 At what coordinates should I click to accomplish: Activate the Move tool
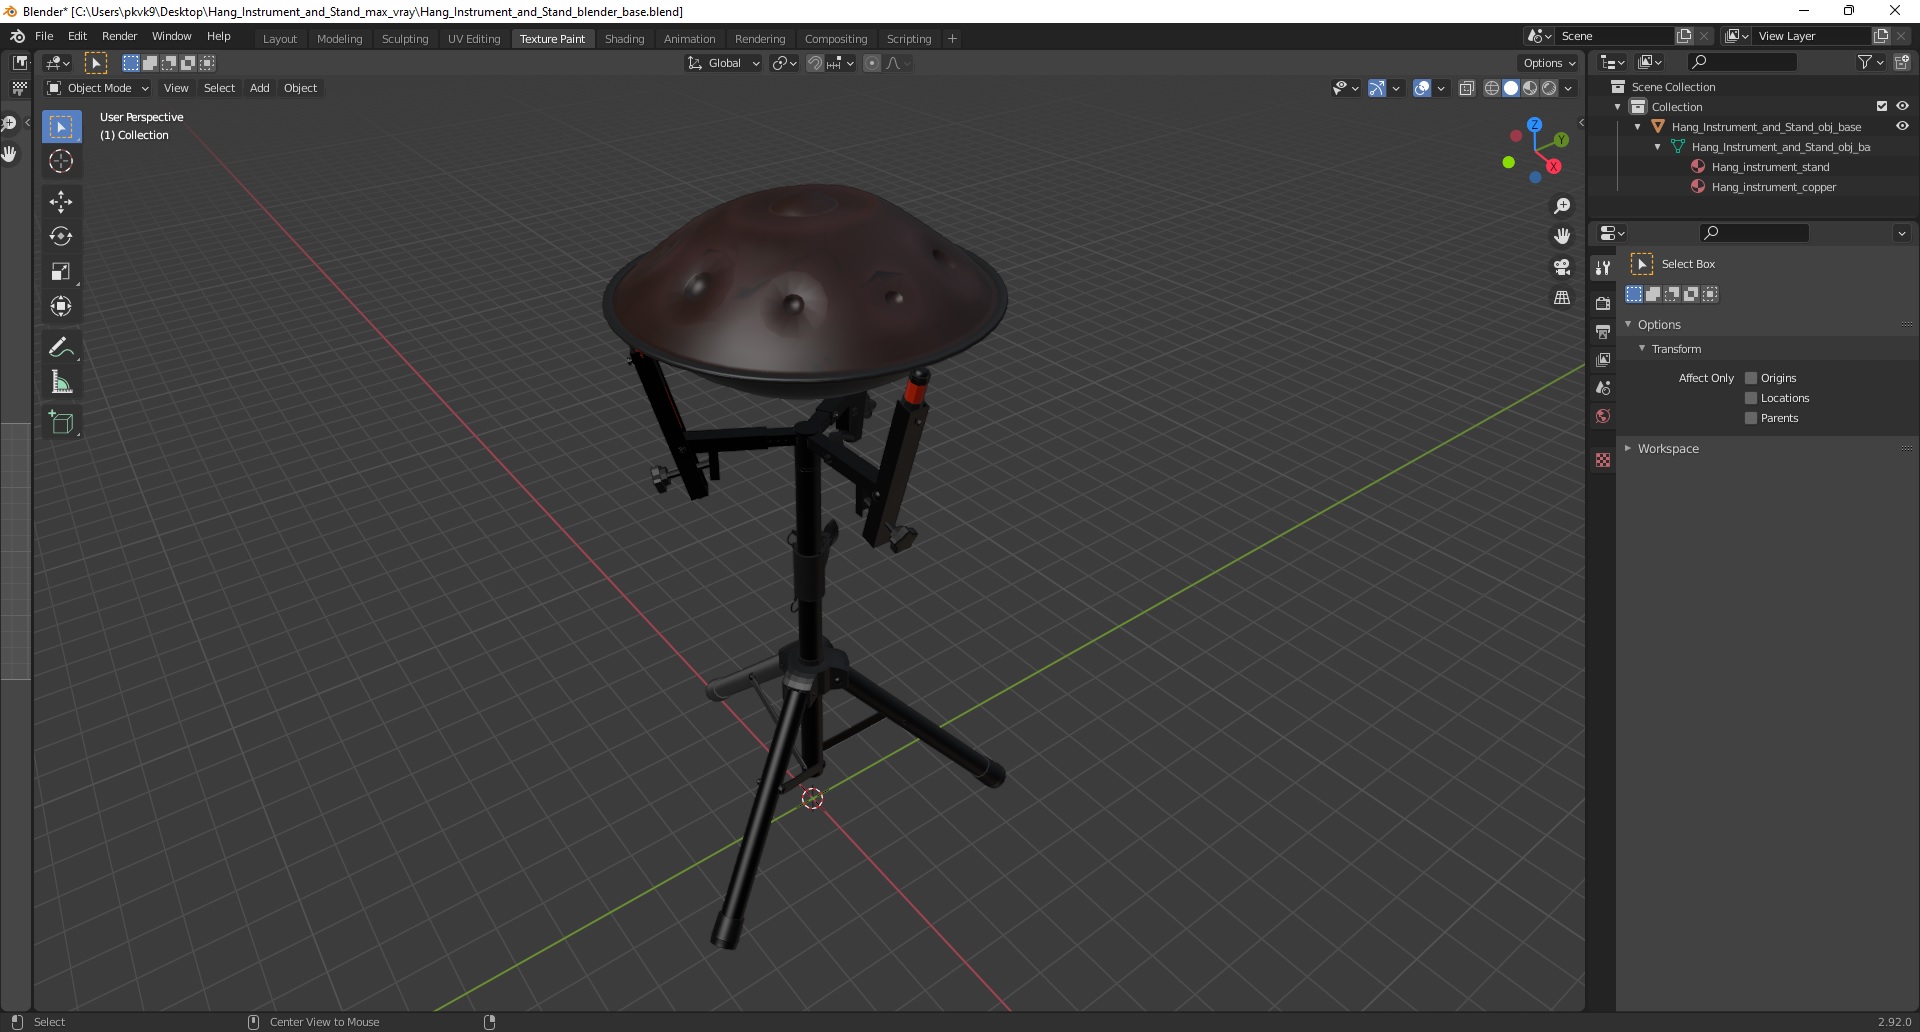coord(61,202)
